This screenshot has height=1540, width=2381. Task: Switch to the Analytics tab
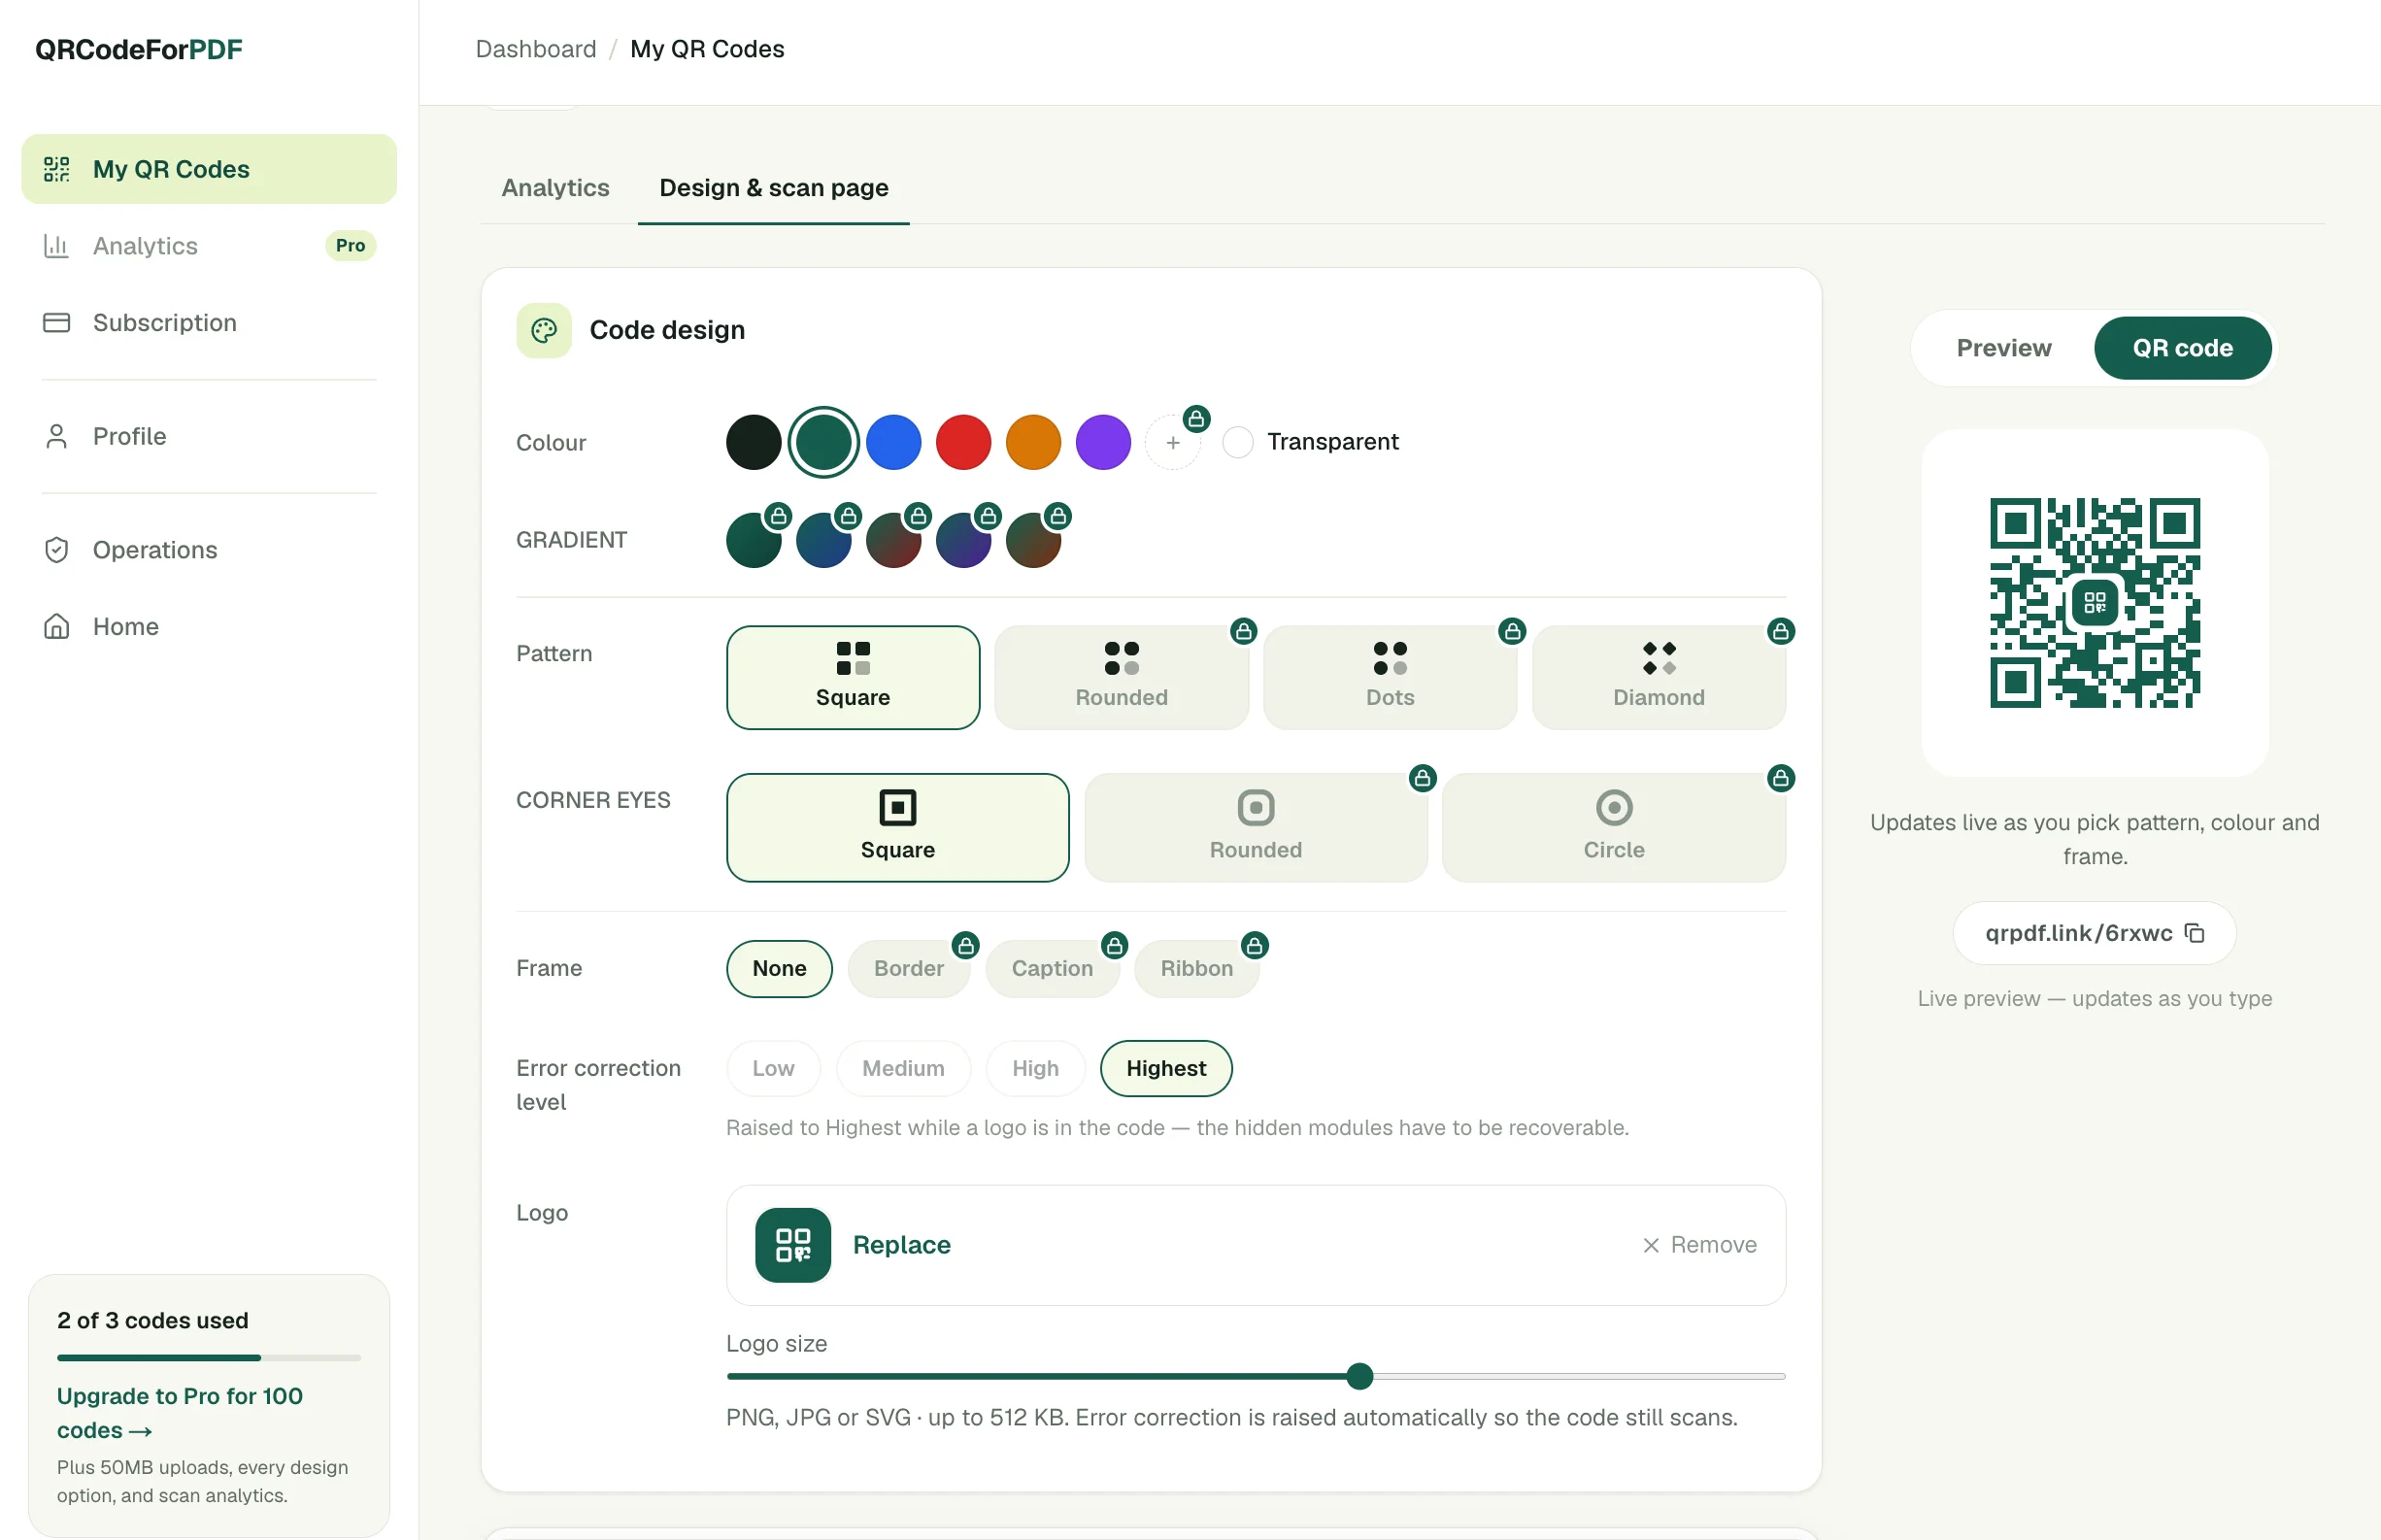click(x=555, y=188)
